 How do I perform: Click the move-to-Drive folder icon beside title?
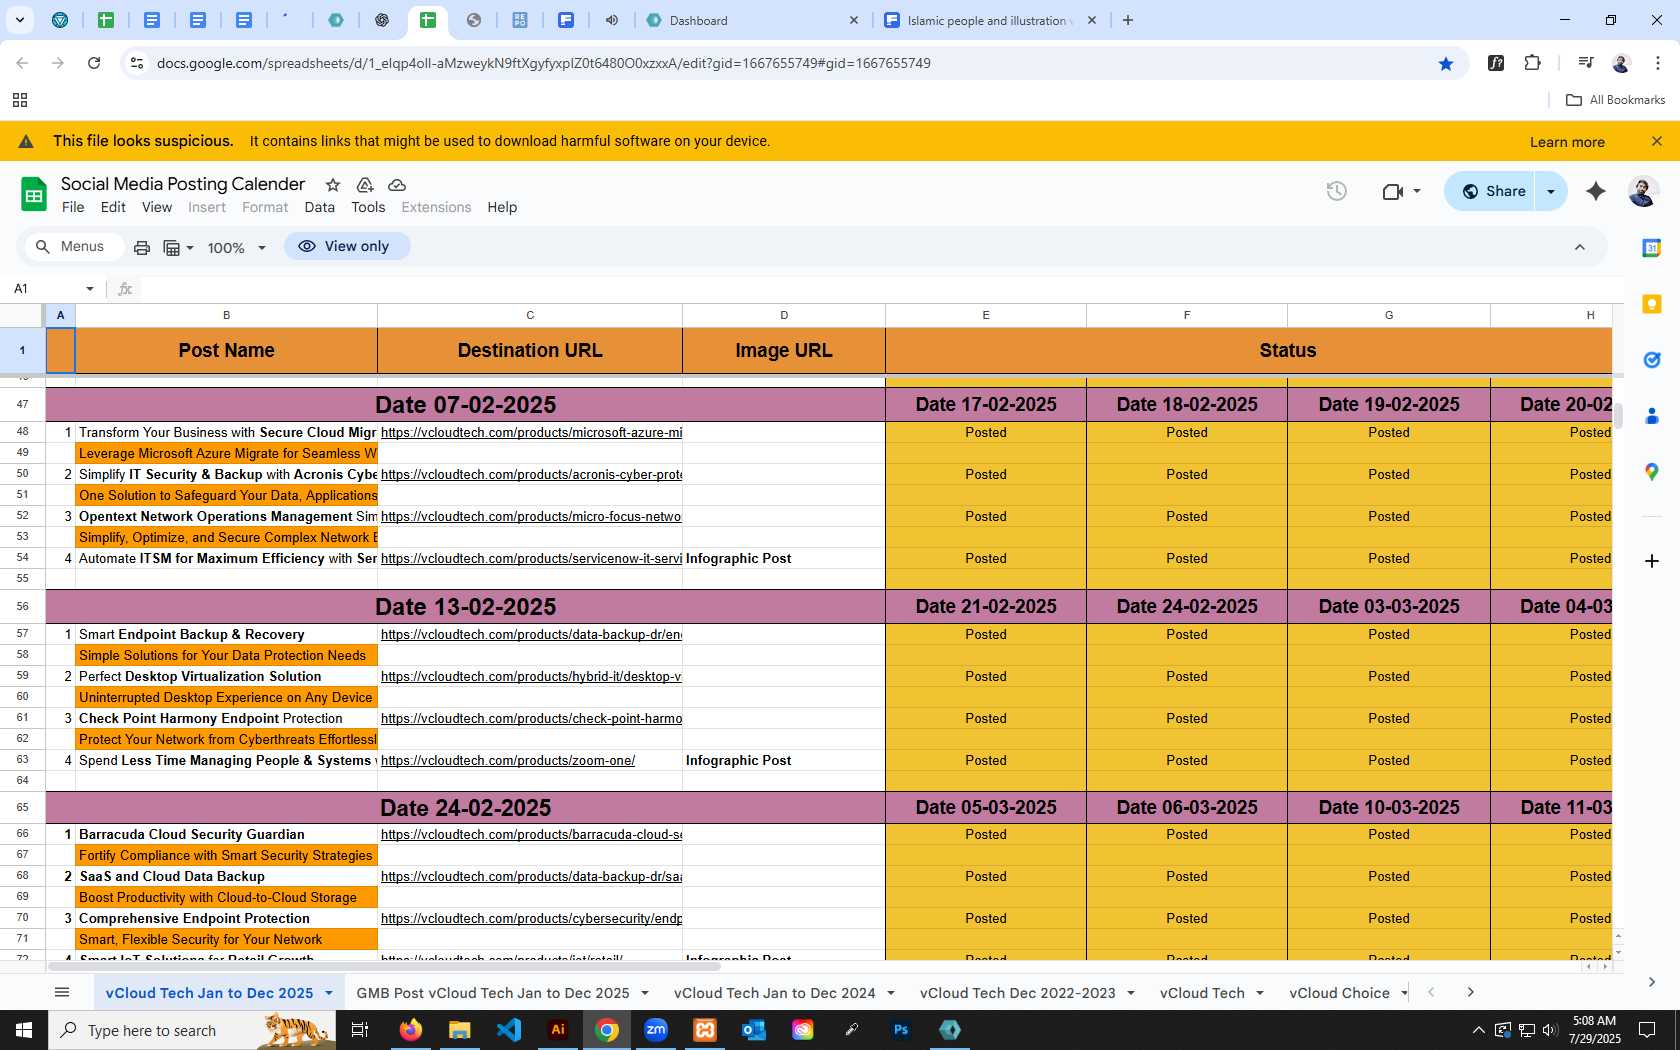(x=365, y=185)
